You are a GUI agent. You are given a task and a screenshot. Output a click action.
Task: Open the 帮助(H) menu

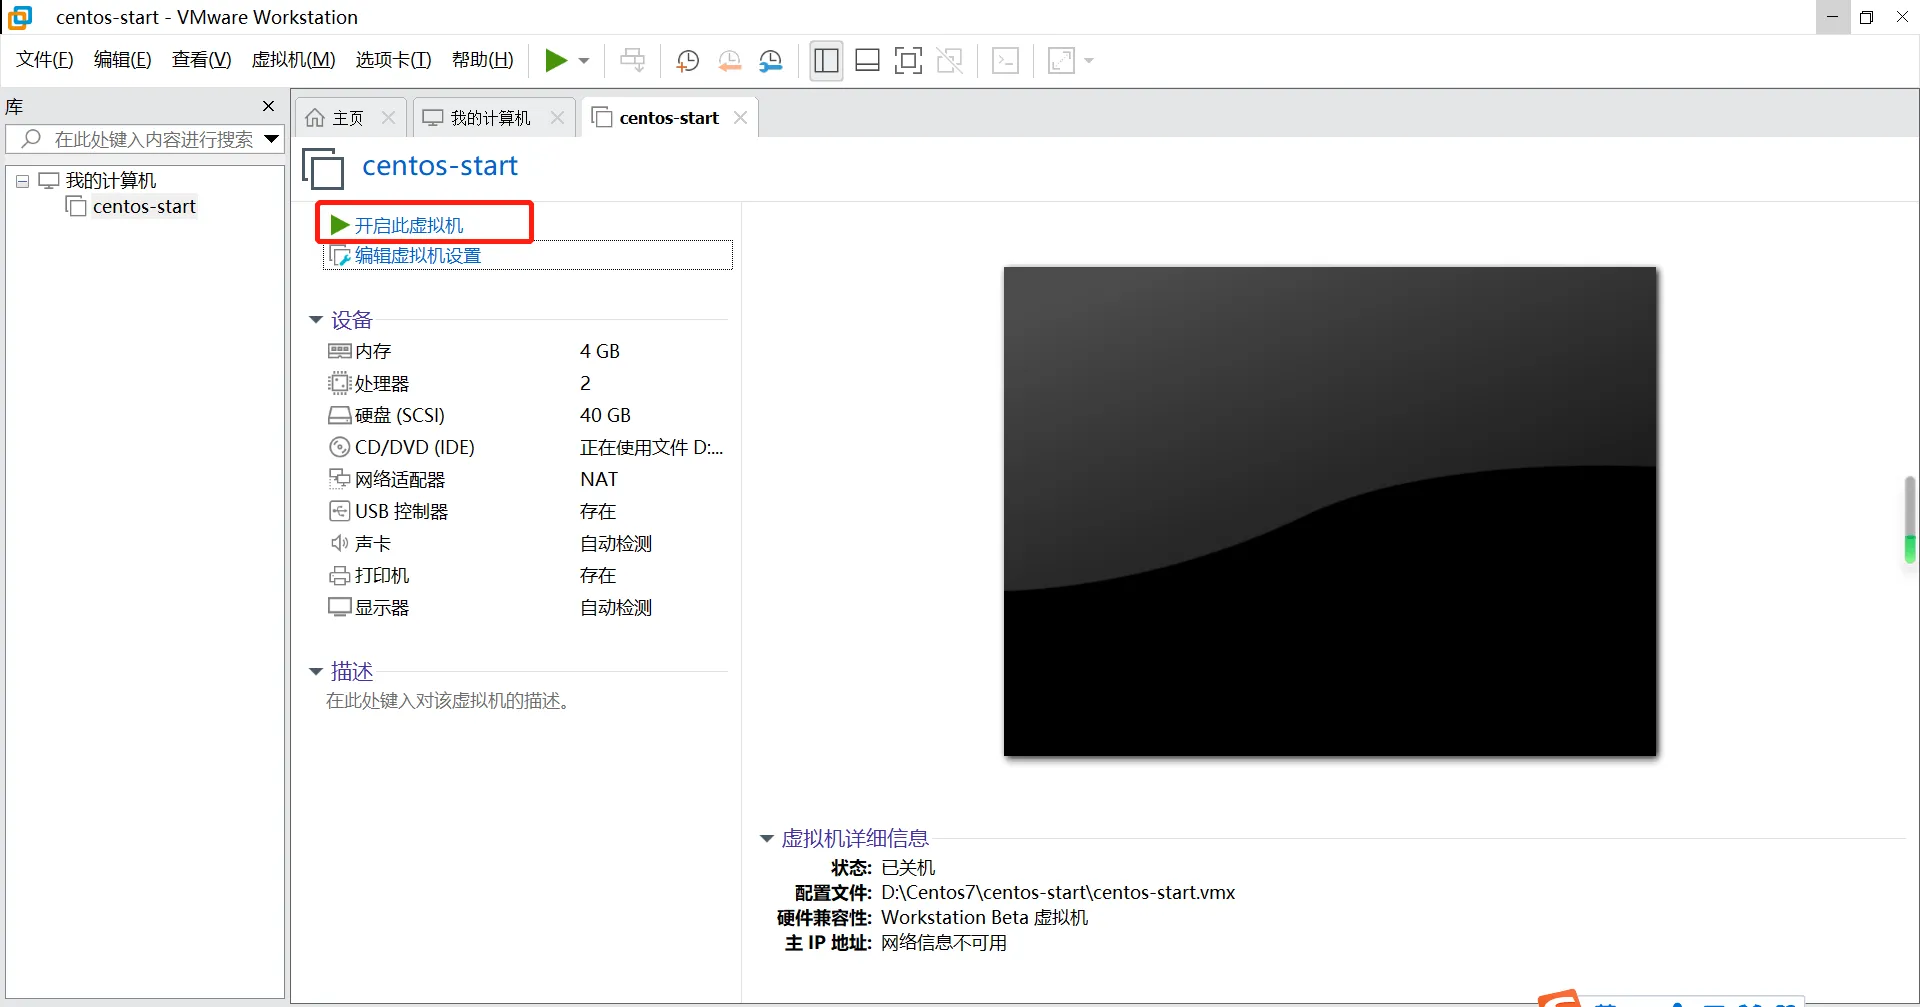click(483, 60)
